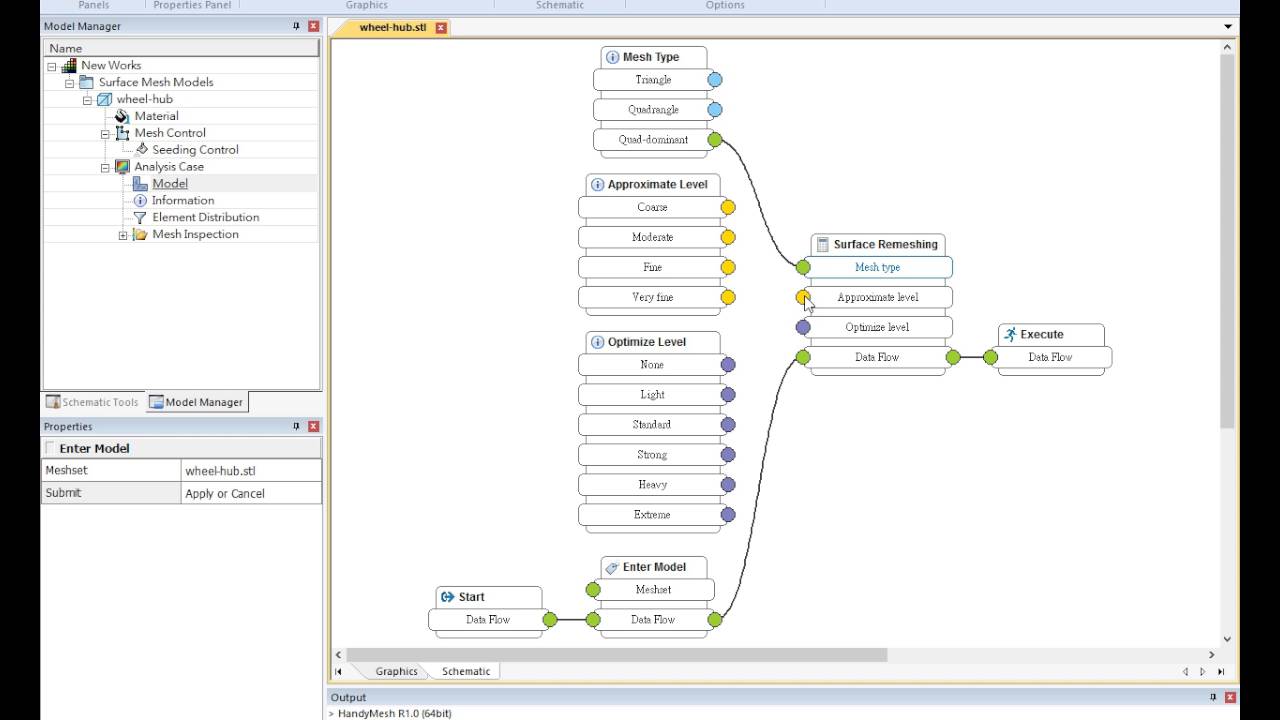Viewport: 1280px width, 720px height.
Task: Switch to the Schematic bottom tab
Action: pyautogui.click(x=466, y=671)
